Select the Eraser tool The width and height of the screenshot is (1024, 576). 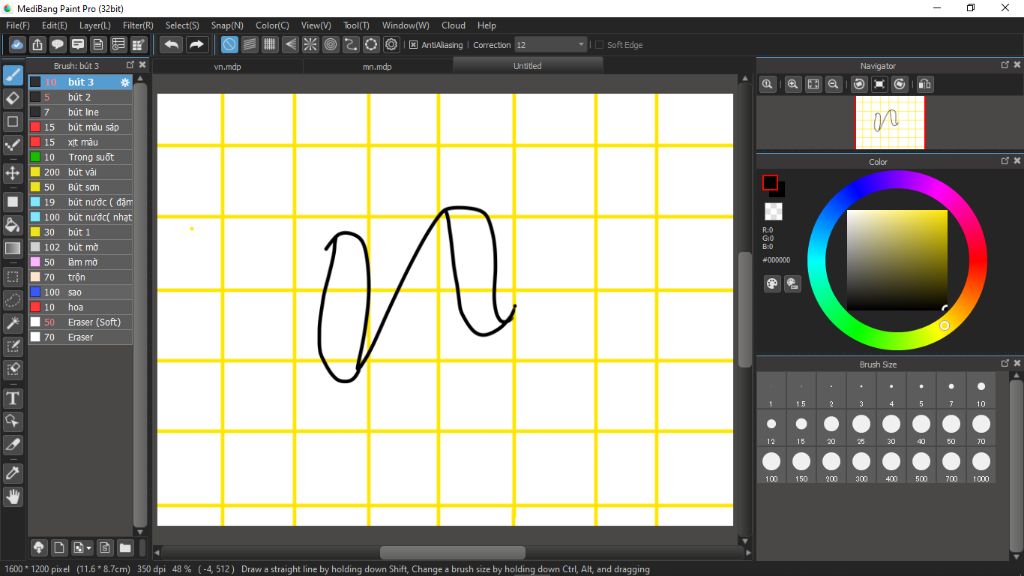[12, 99]
